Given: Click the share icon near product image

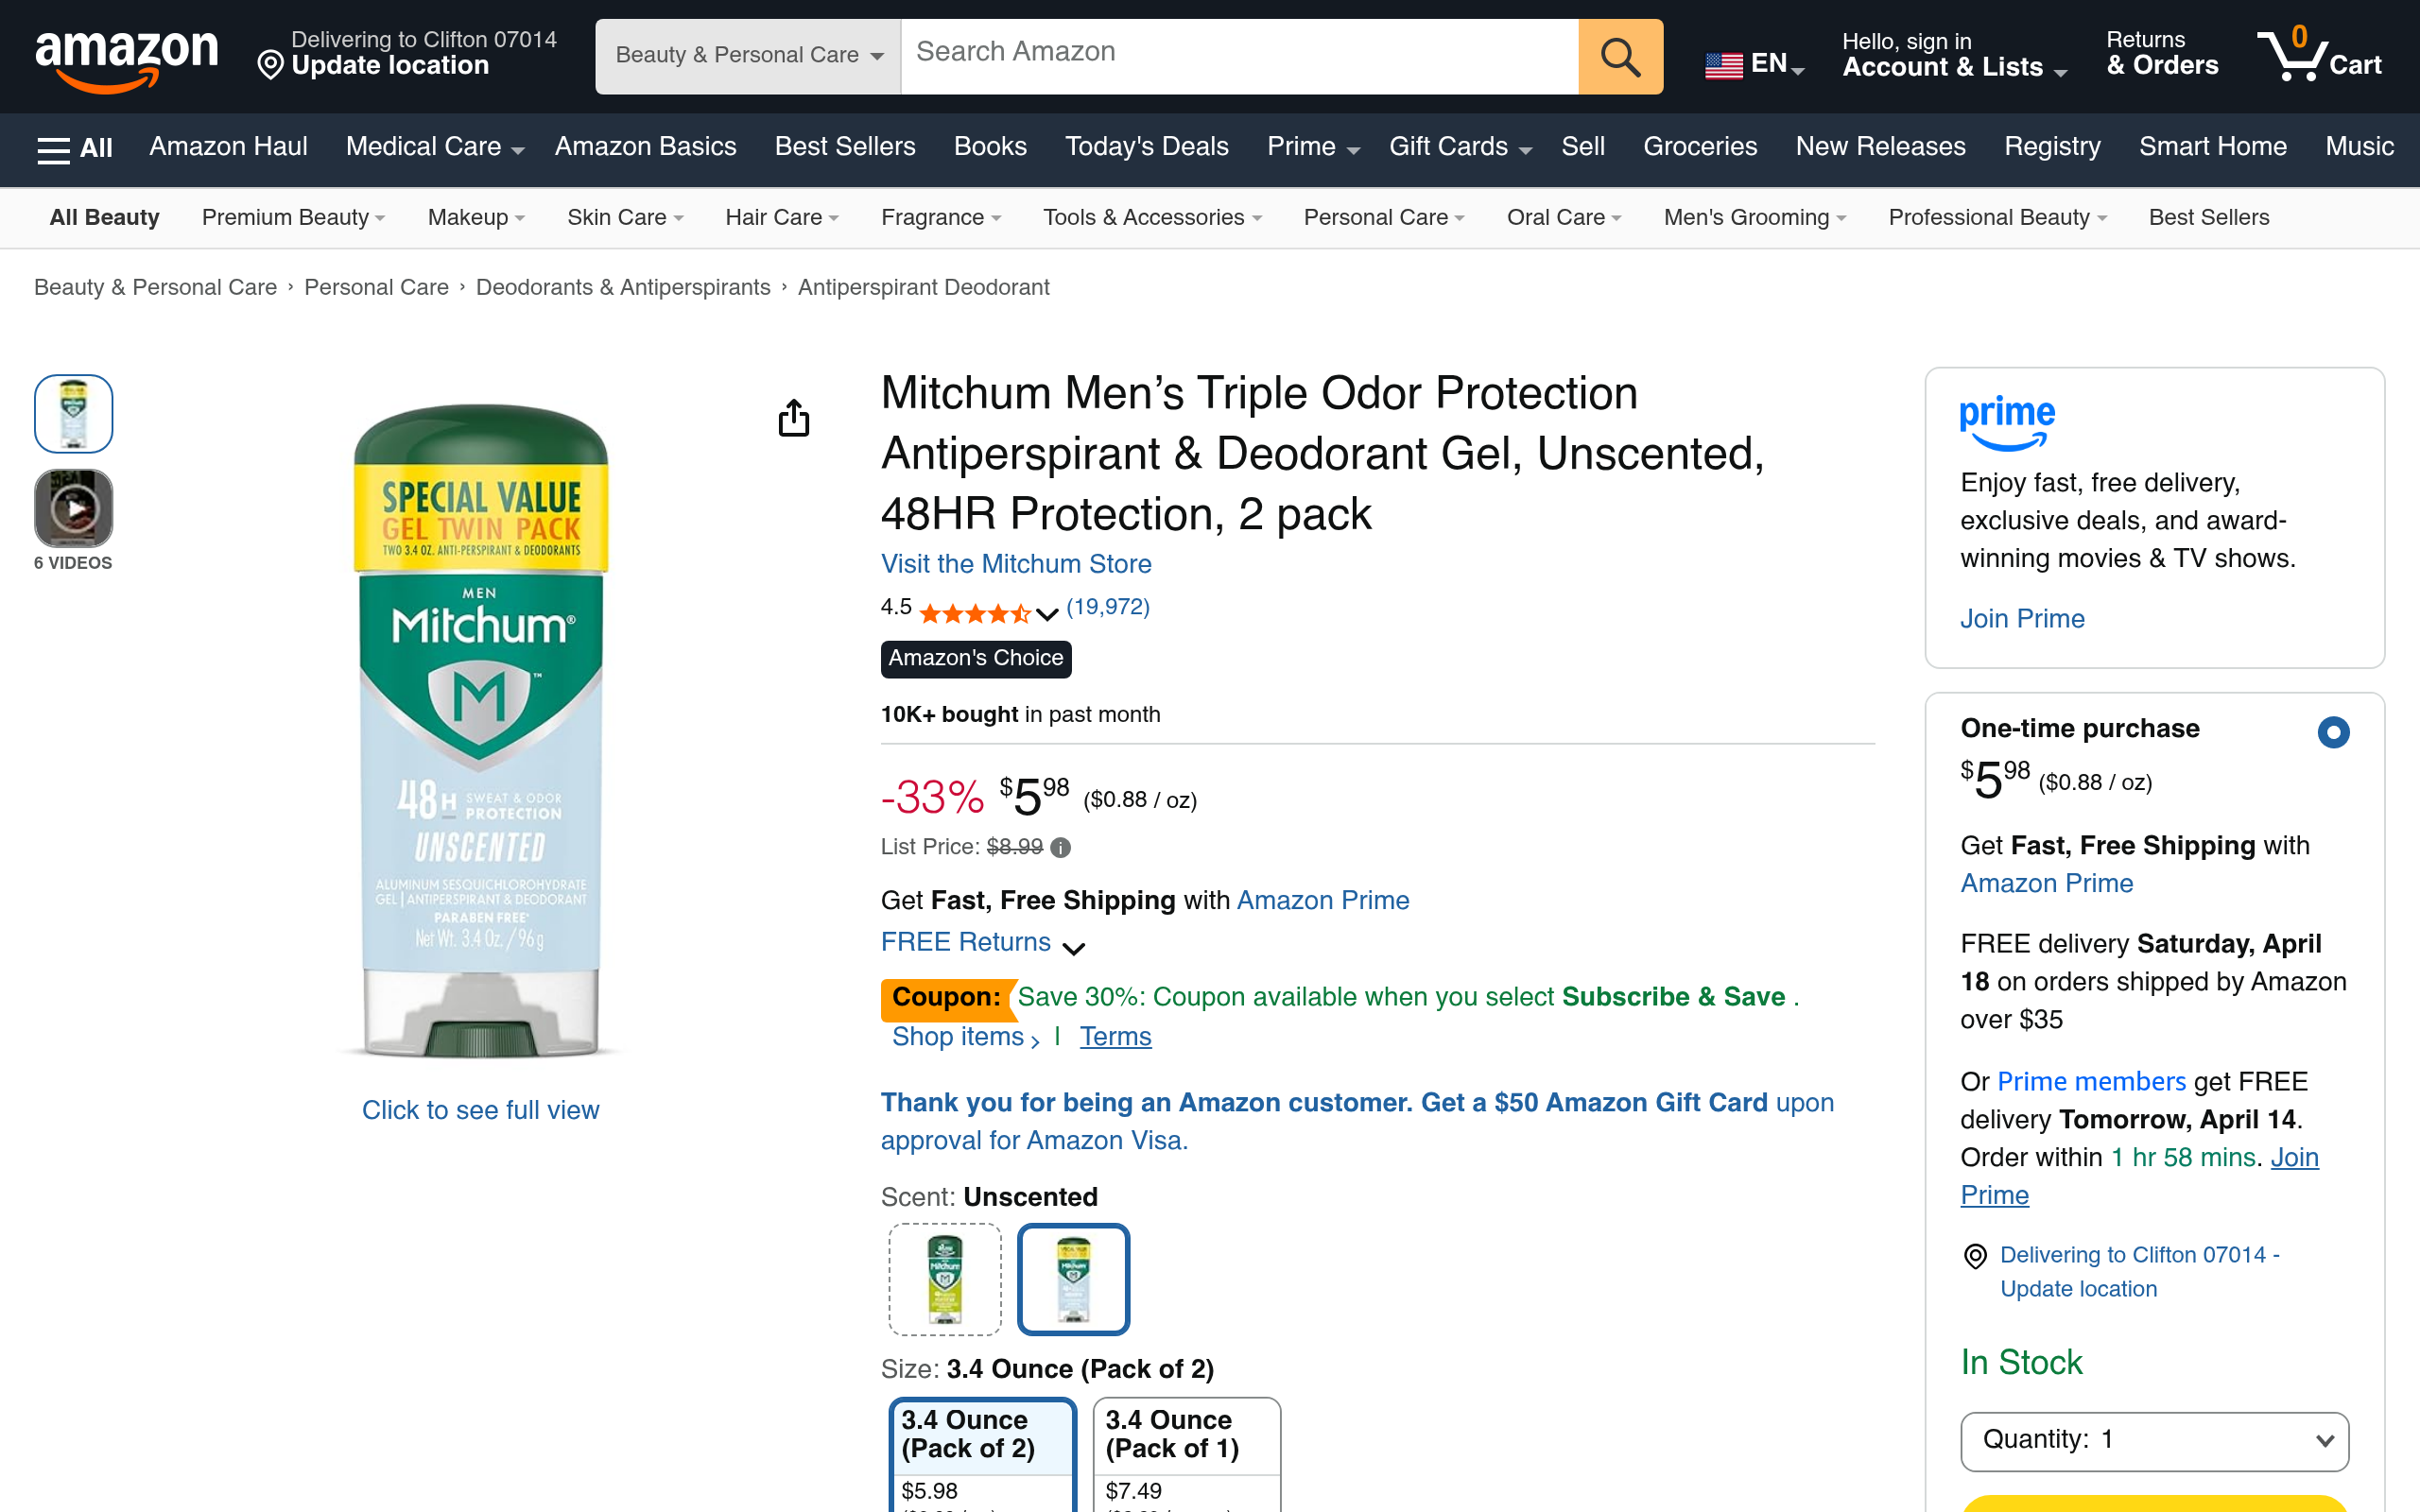Looking at the screenshot, I should [x=794, y=418].
